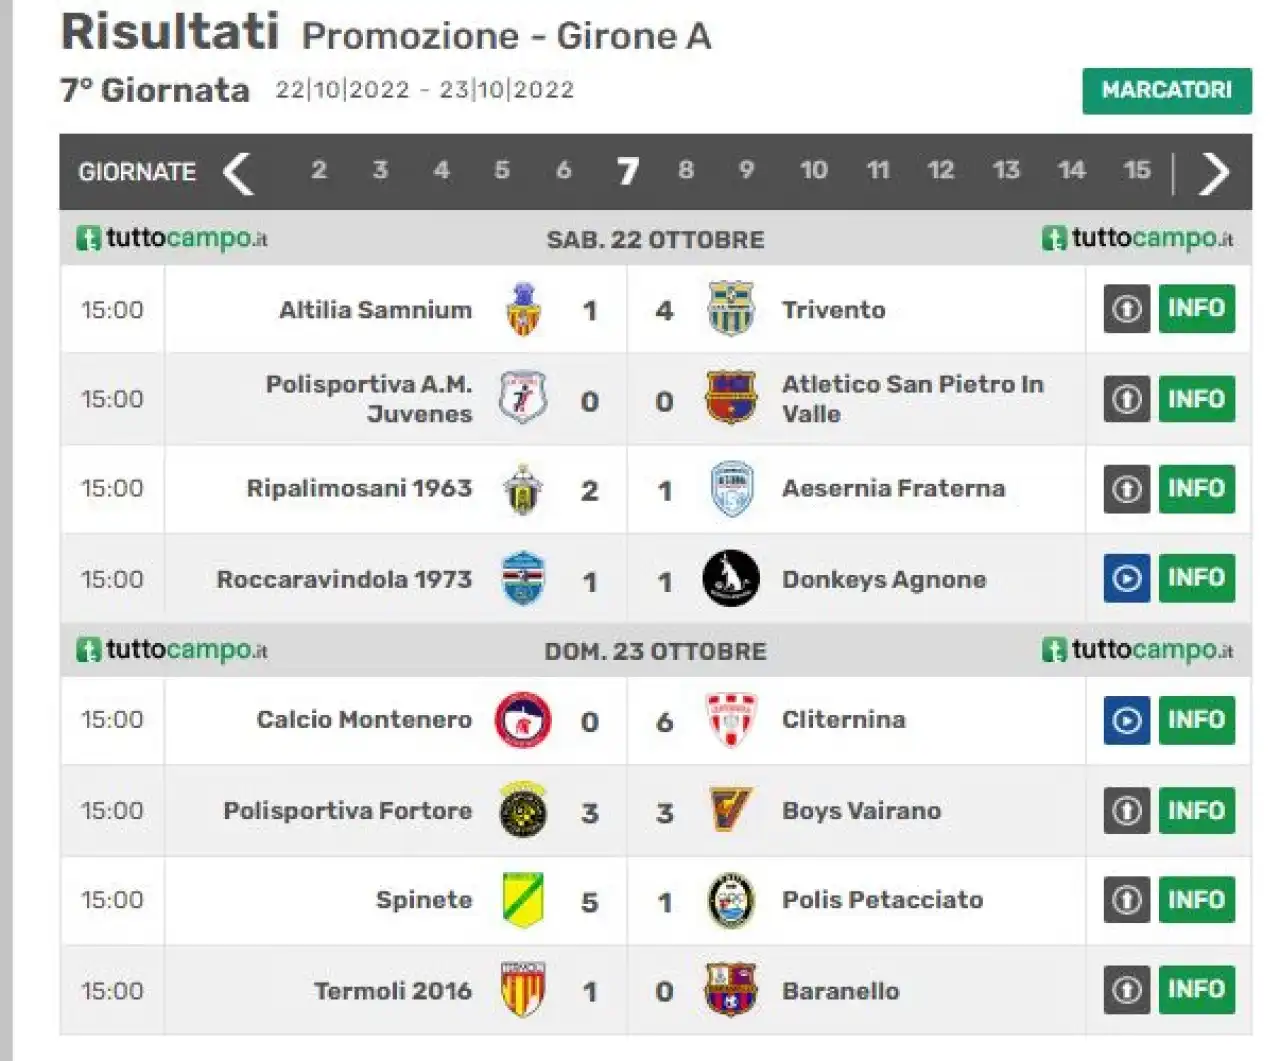Go to previous giornate with left chevron

(238, 172)
